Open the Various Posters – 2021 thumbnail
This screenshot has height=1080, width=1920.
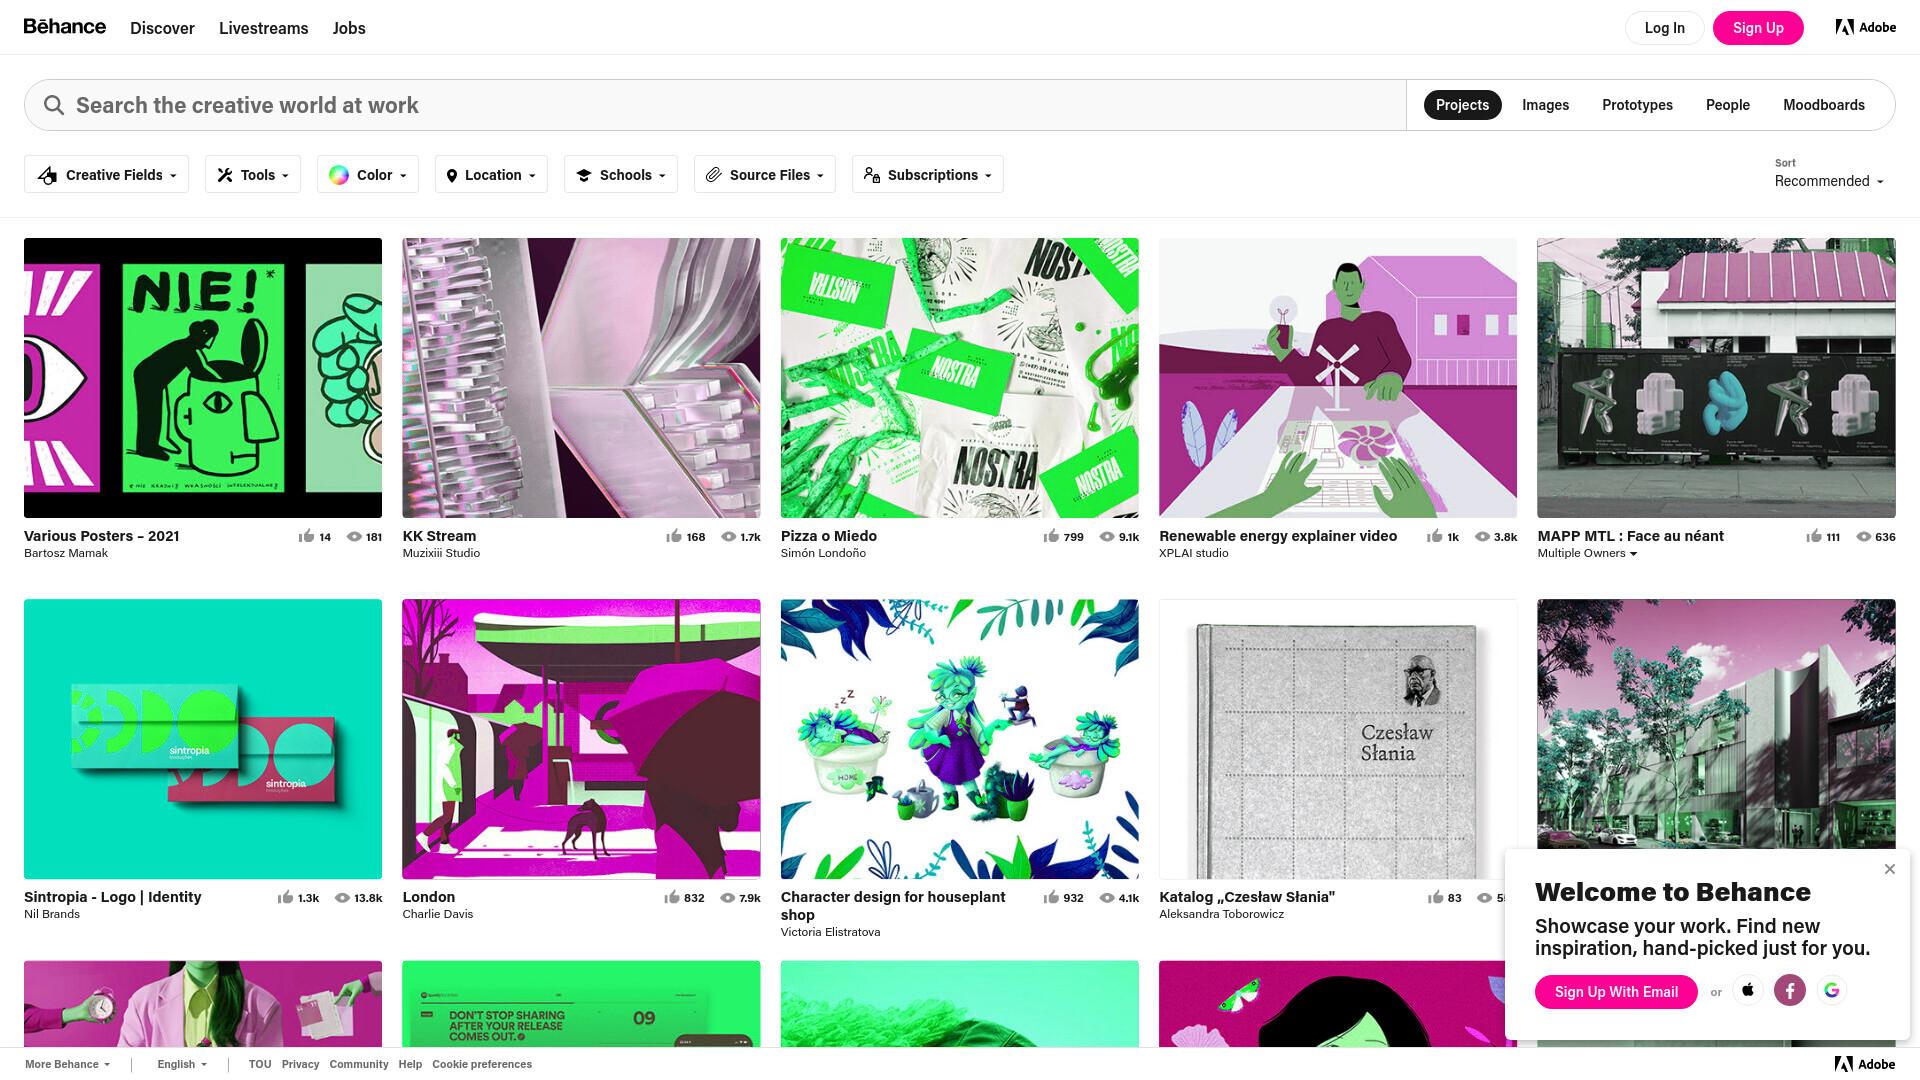click(203, 378)
